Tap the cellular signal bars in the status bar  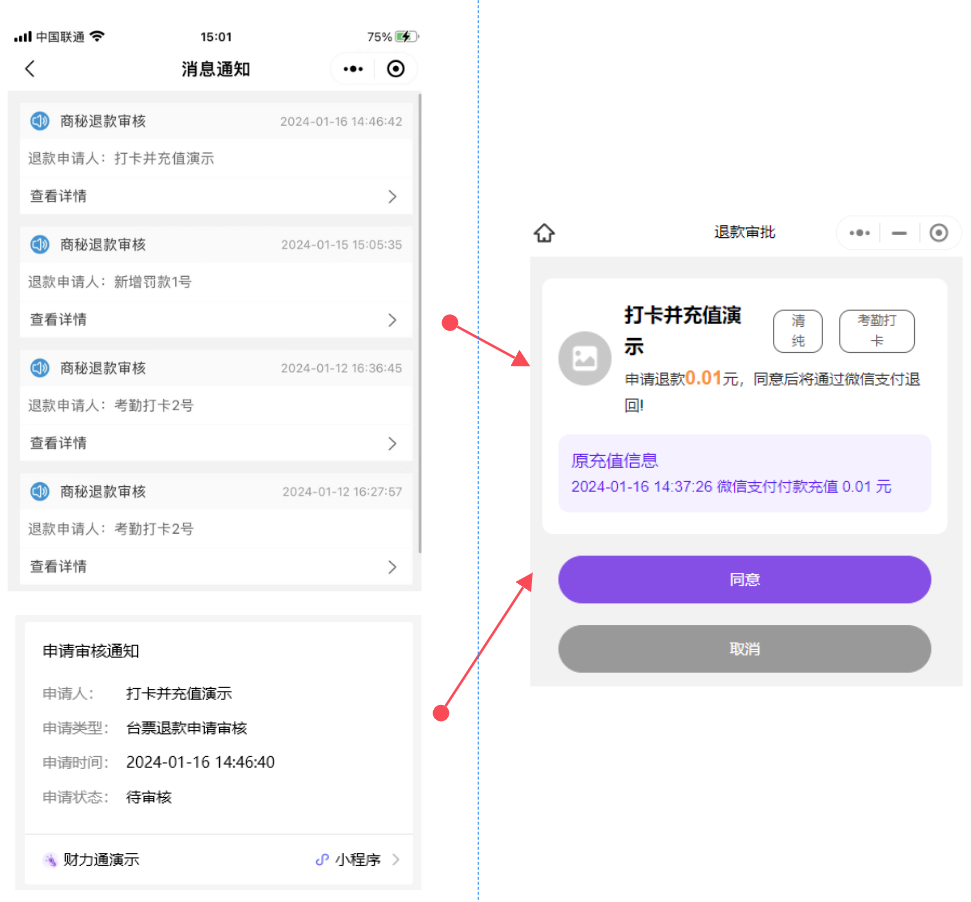pyautogui.click(x=23, y=37)
